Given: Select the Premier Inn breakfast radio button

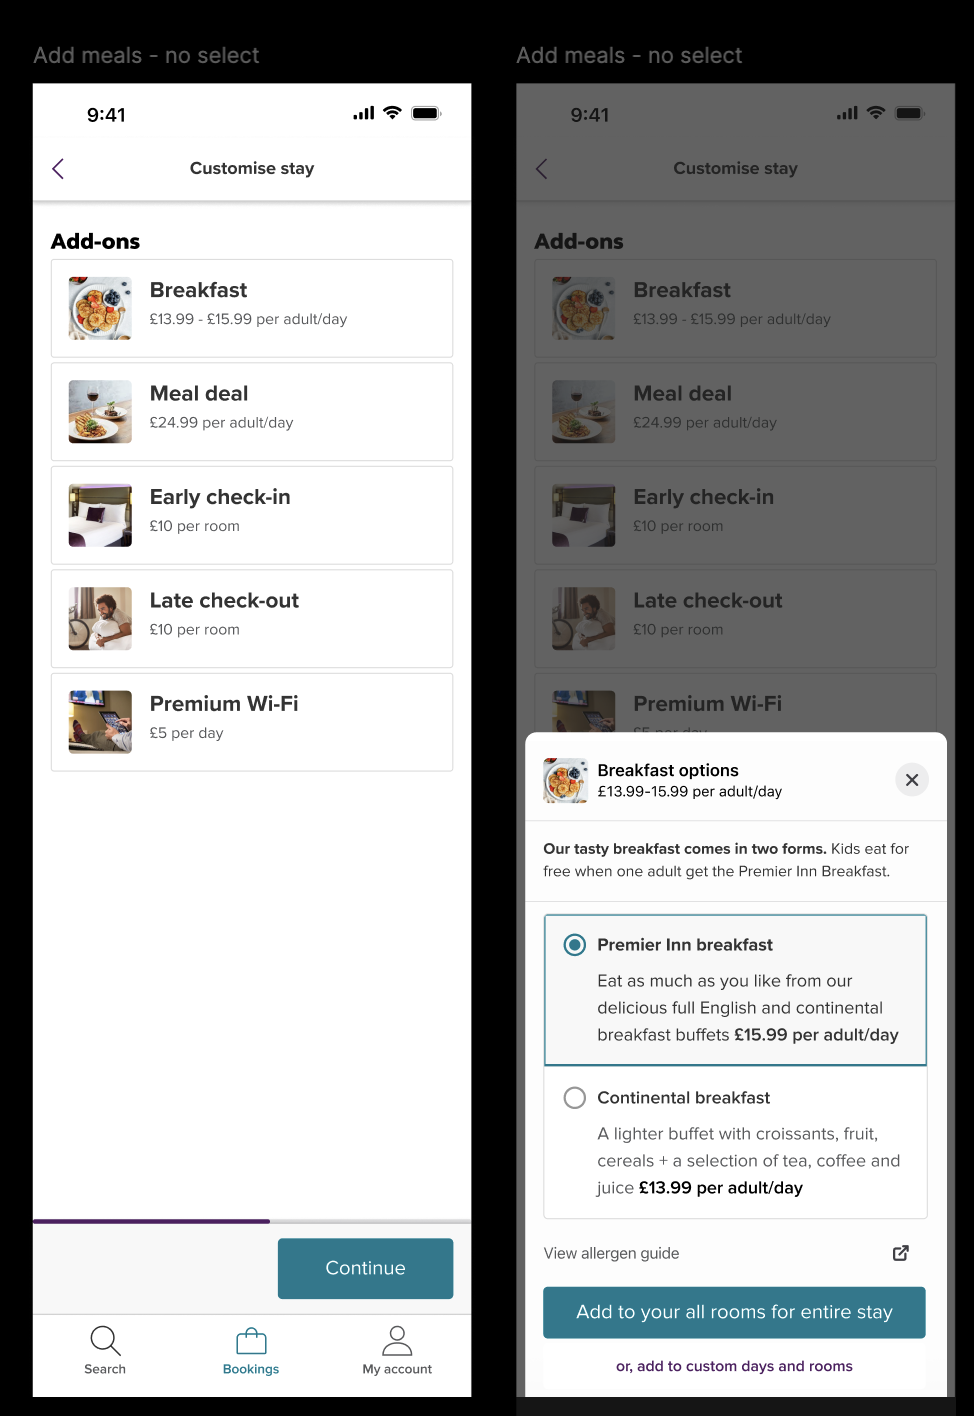Looking at the screenshot, I should pyautogui.click(x=575, y=945).
